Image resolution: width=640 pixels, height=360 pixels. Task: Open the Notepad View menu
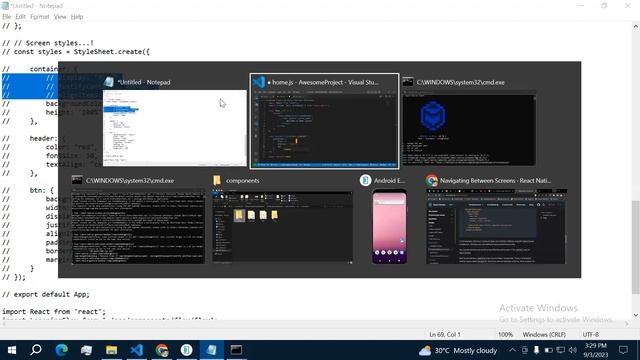click(x=60, y=17)
